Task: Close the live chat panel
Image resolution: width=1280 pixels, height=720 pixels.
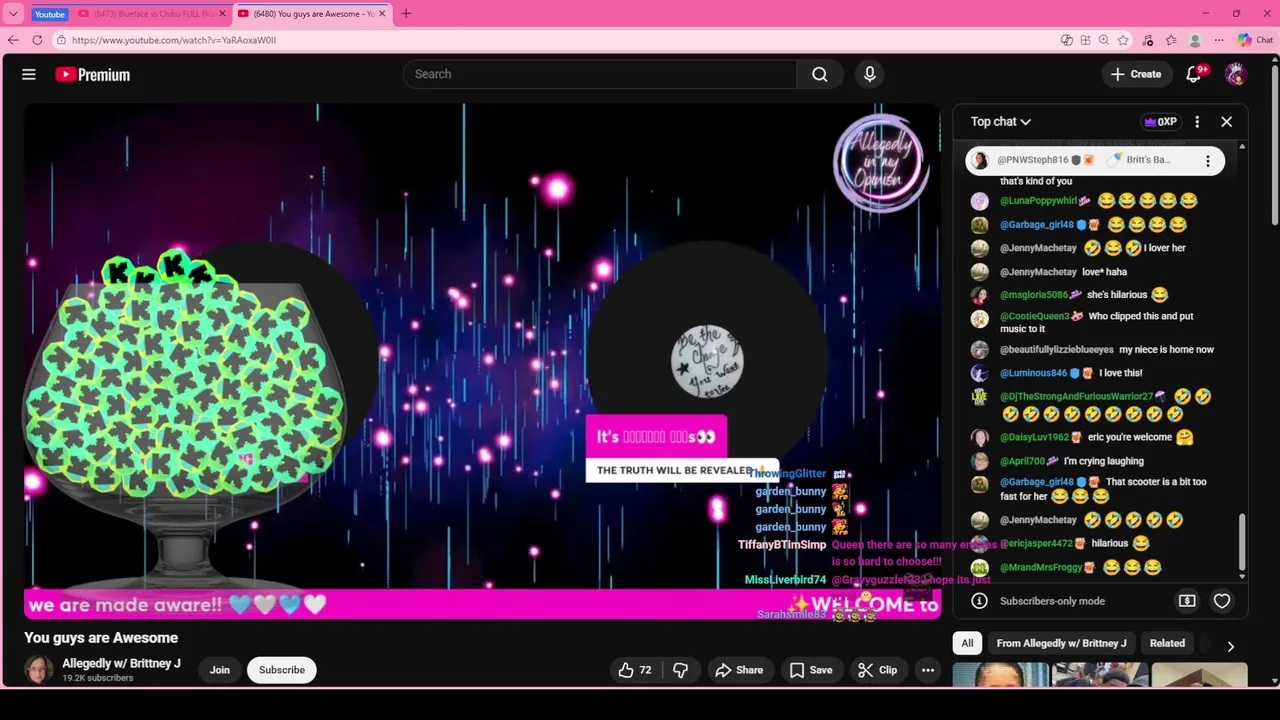Action: 1227,122
